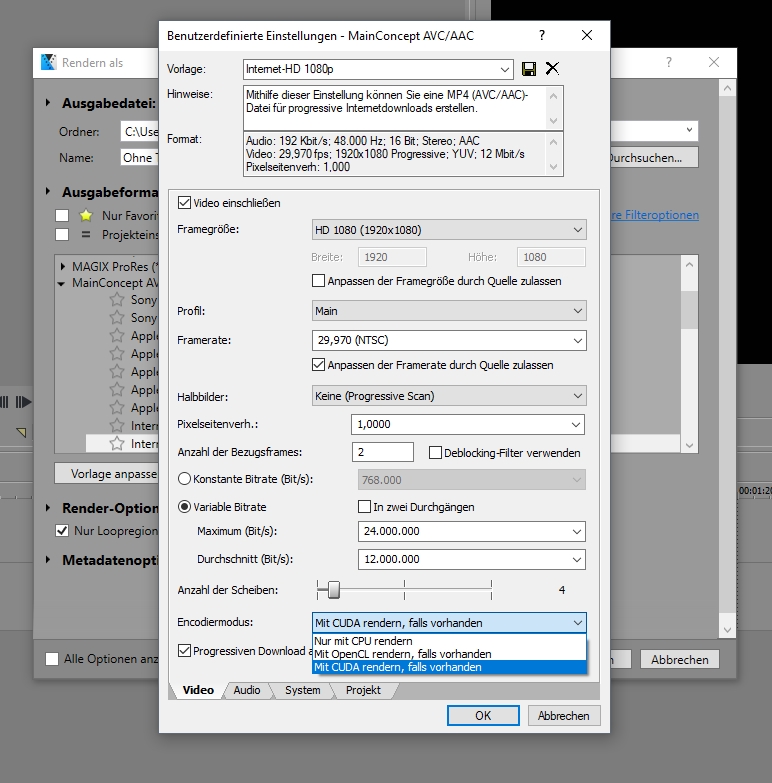Save the template with the floppy disk icon
The height and width of the screenshot is (783, 772).
[x=529, y=69]
